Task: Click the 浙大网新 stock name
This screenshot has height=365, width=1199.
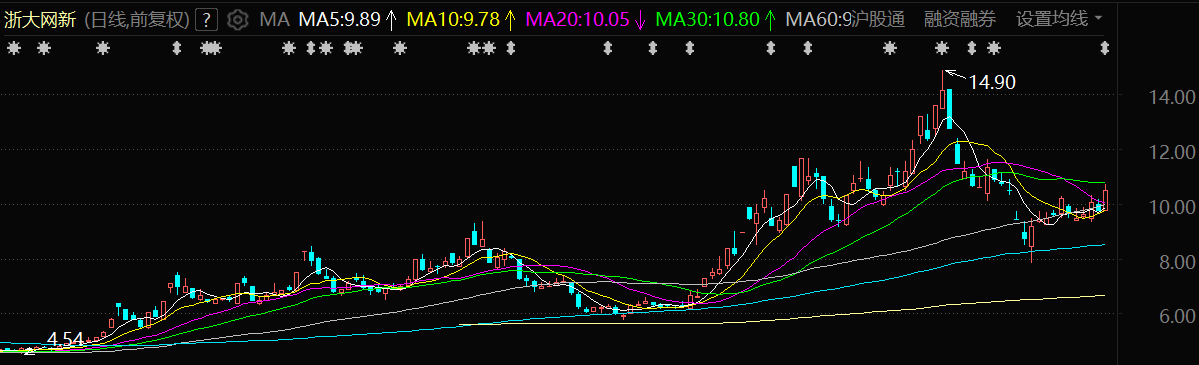Action: point(41,19)
